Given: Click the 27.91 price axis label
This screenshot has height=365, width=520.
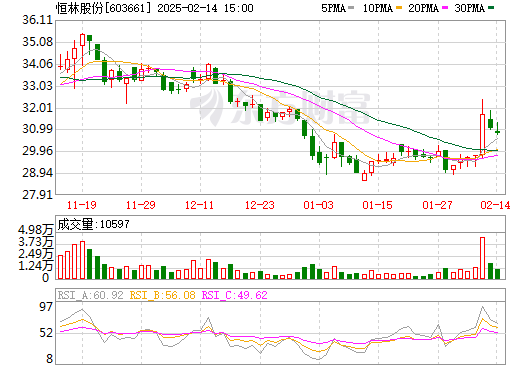Looking at the screenshot, I should (x=38, y=194).
